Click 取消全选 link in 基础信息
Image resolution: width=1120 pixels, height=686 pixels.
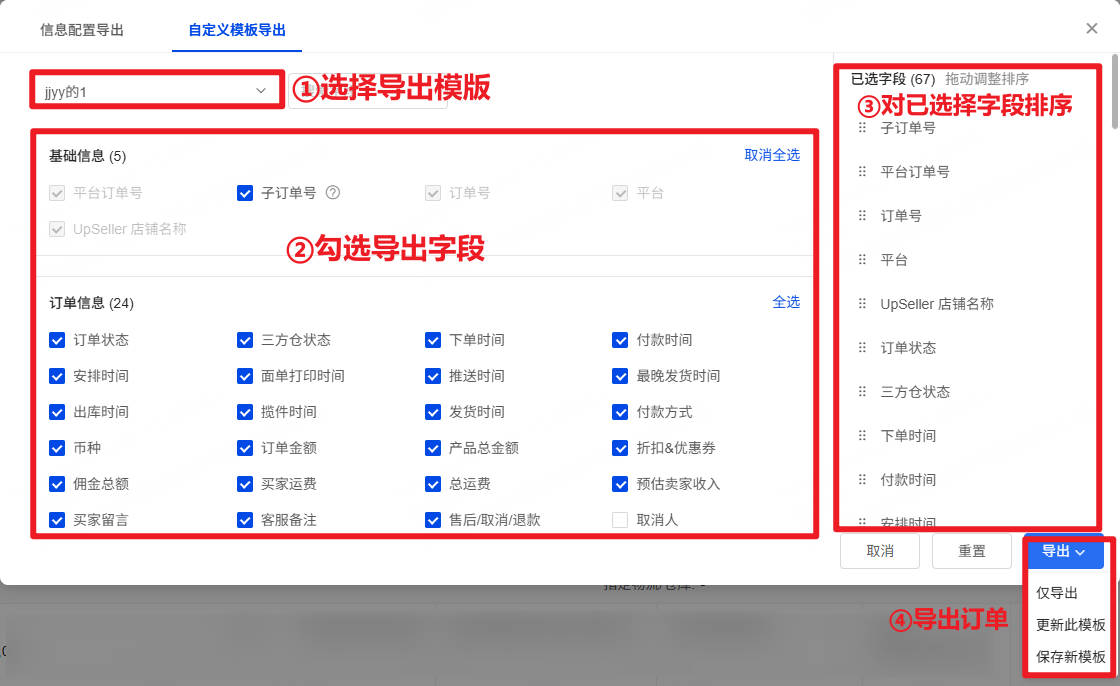(x=771, y=155)
